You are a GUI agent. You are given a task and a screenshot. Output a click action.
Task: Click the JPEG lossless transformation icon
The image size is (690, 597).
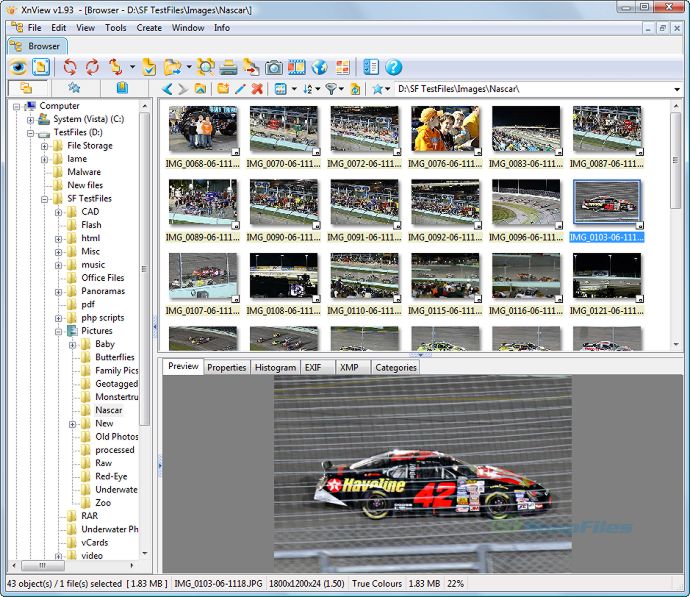(x=116, y=67)
